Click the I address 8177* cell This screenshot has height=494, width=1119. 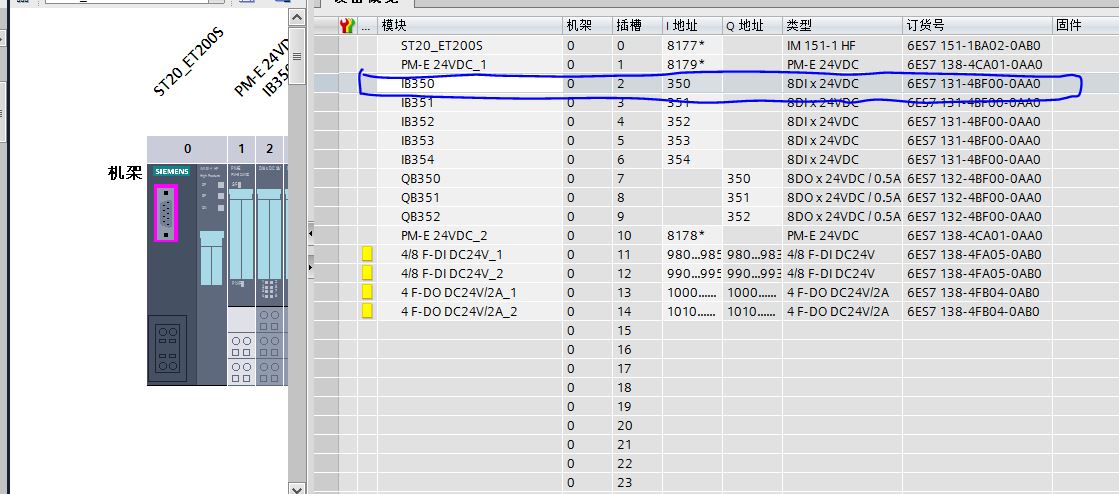[692, 46]
